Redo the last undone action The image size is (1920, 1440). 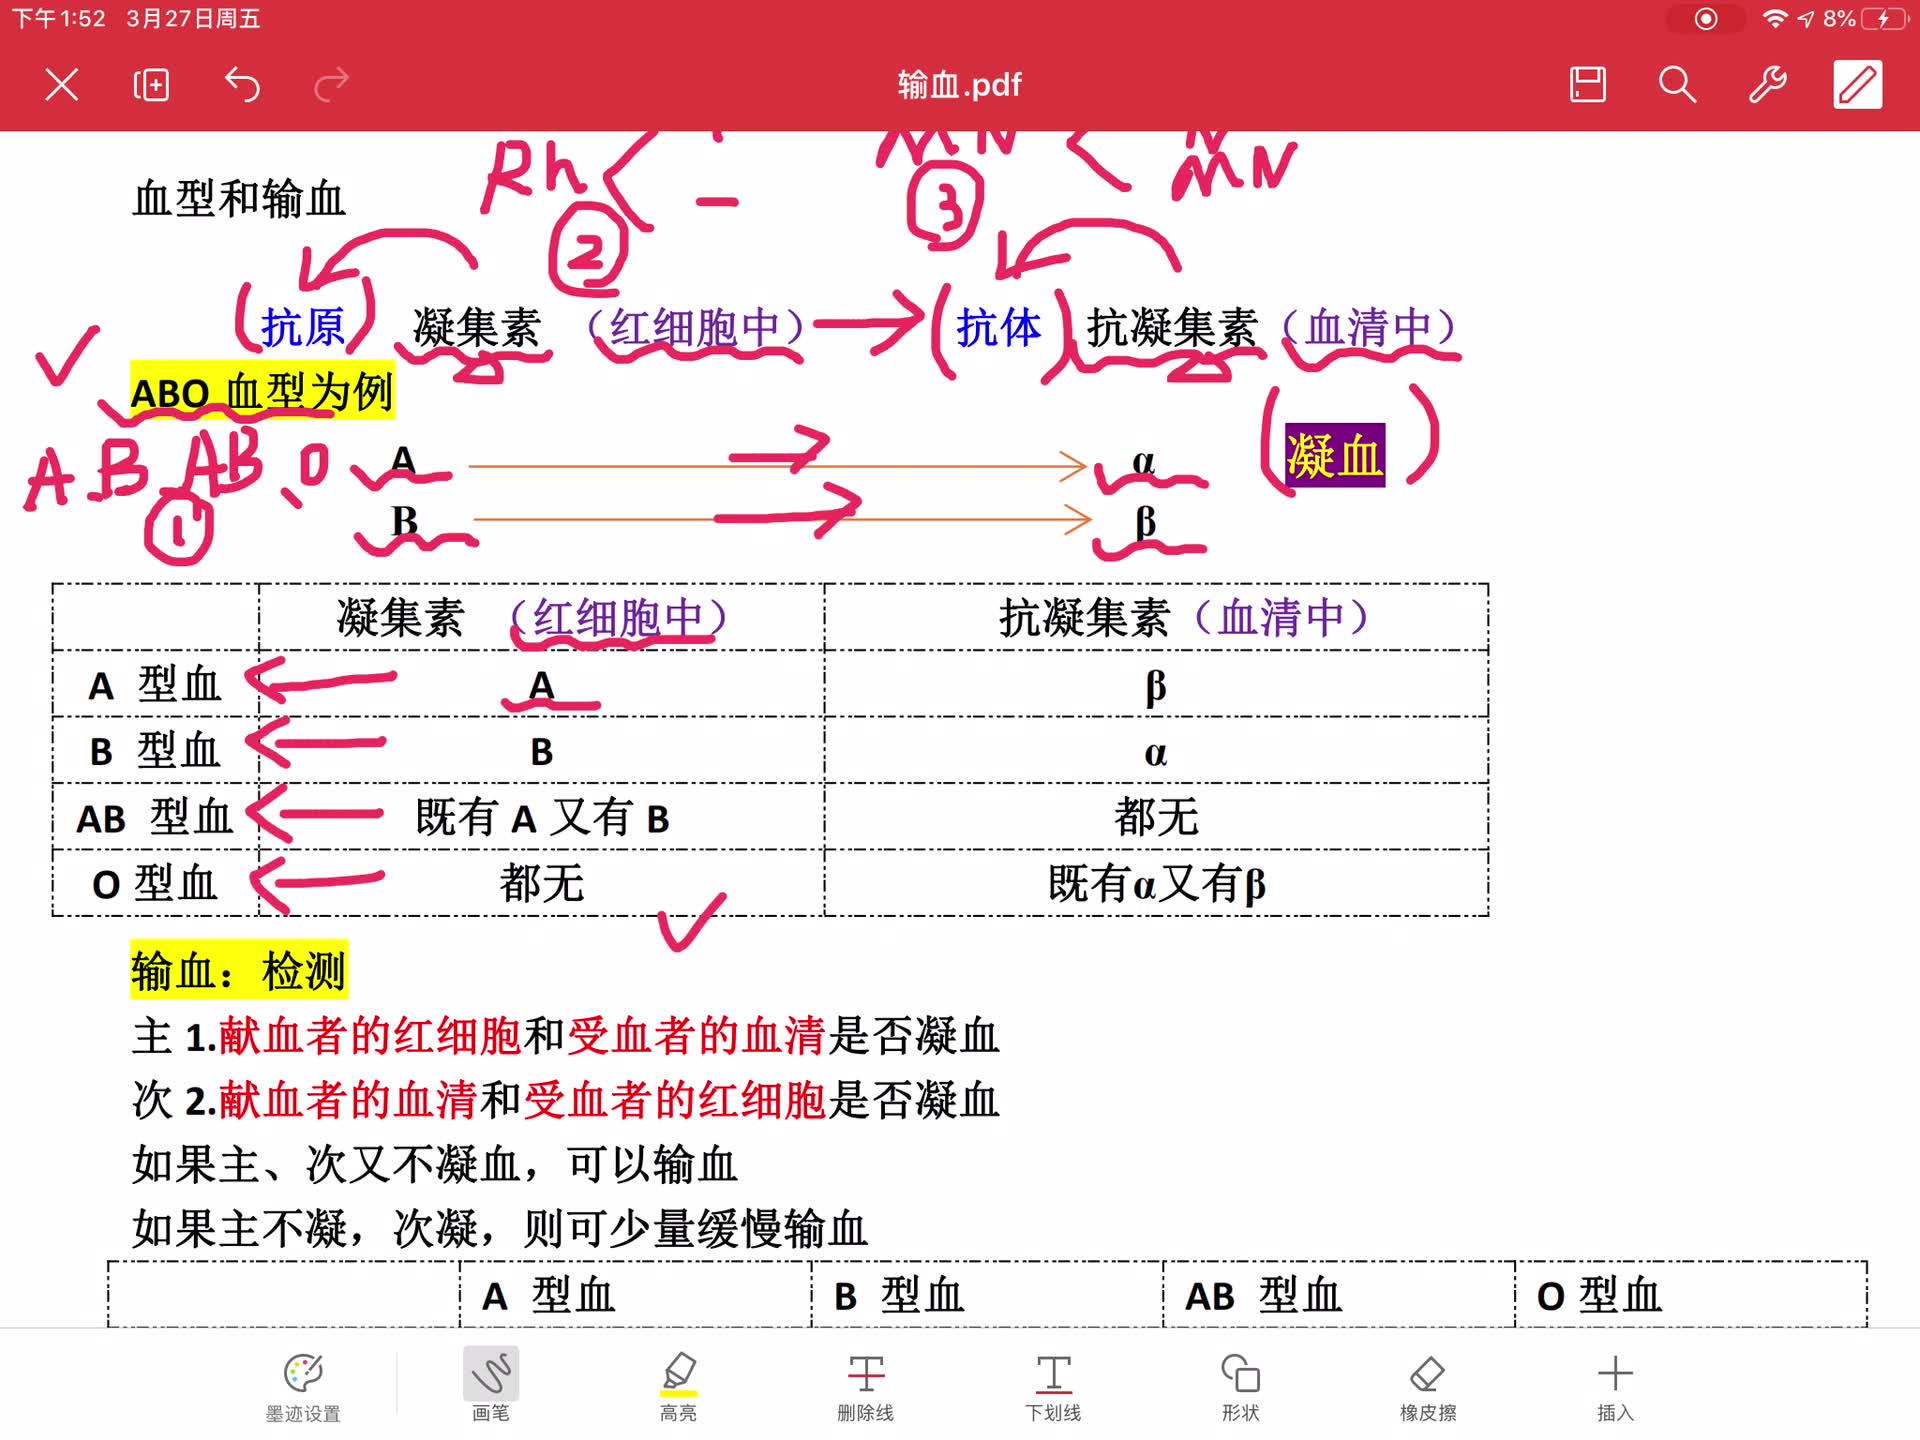[331, 85]
